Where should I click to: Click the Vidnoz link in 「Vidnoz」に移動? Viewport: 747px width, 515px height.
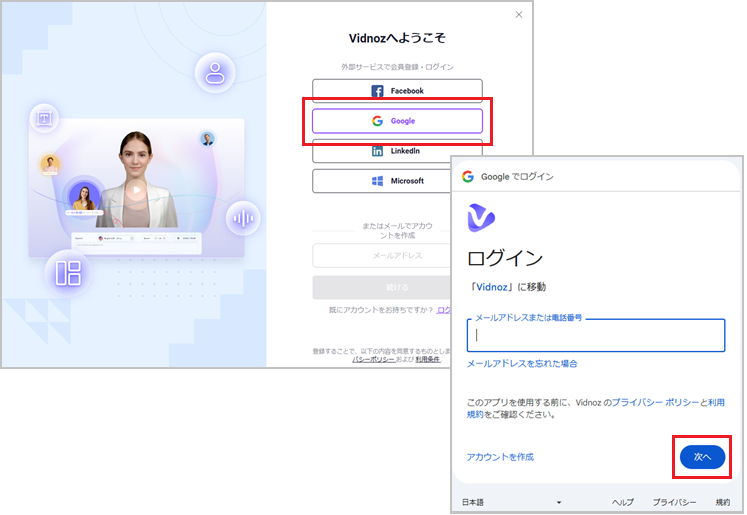pos(492,287)
